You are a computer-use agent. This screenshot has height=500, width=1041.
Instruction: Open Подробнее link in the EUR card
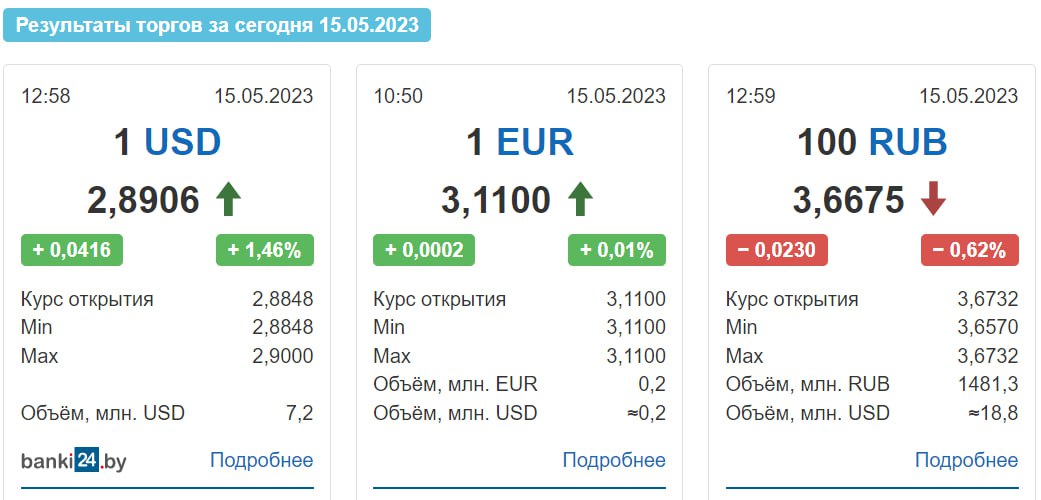coord(614,460)
